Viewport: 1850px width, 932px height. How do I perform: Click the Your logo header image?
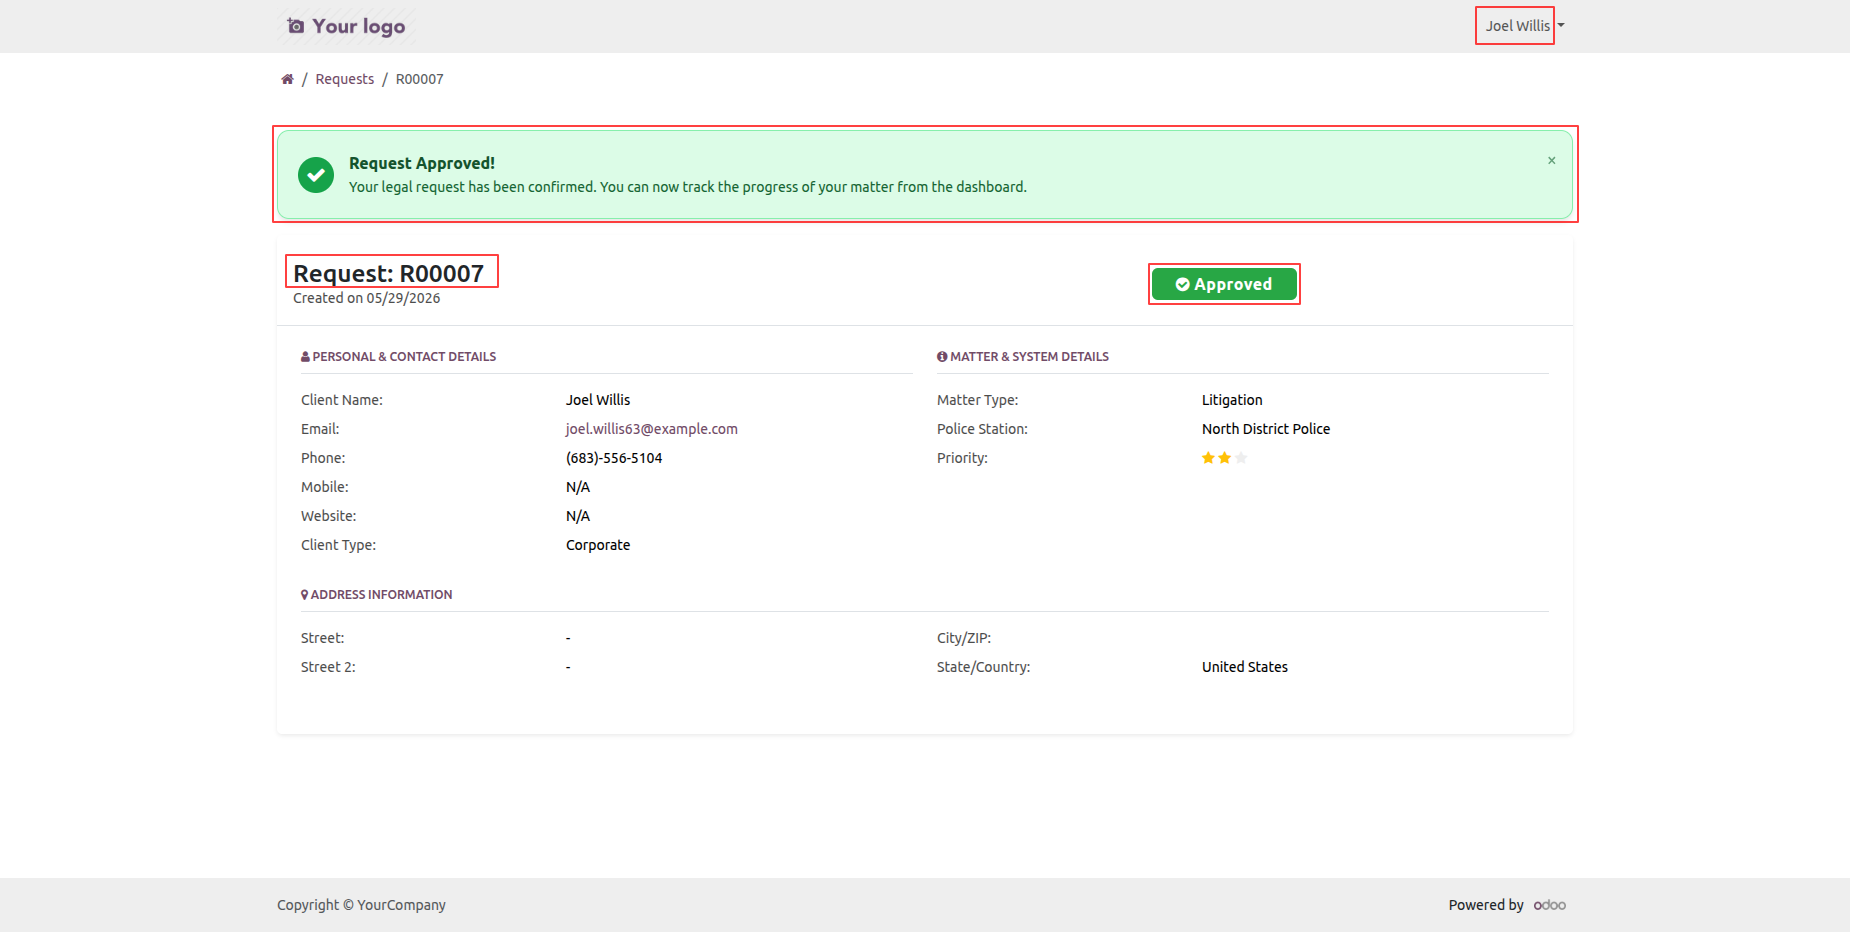pos(347,26)
